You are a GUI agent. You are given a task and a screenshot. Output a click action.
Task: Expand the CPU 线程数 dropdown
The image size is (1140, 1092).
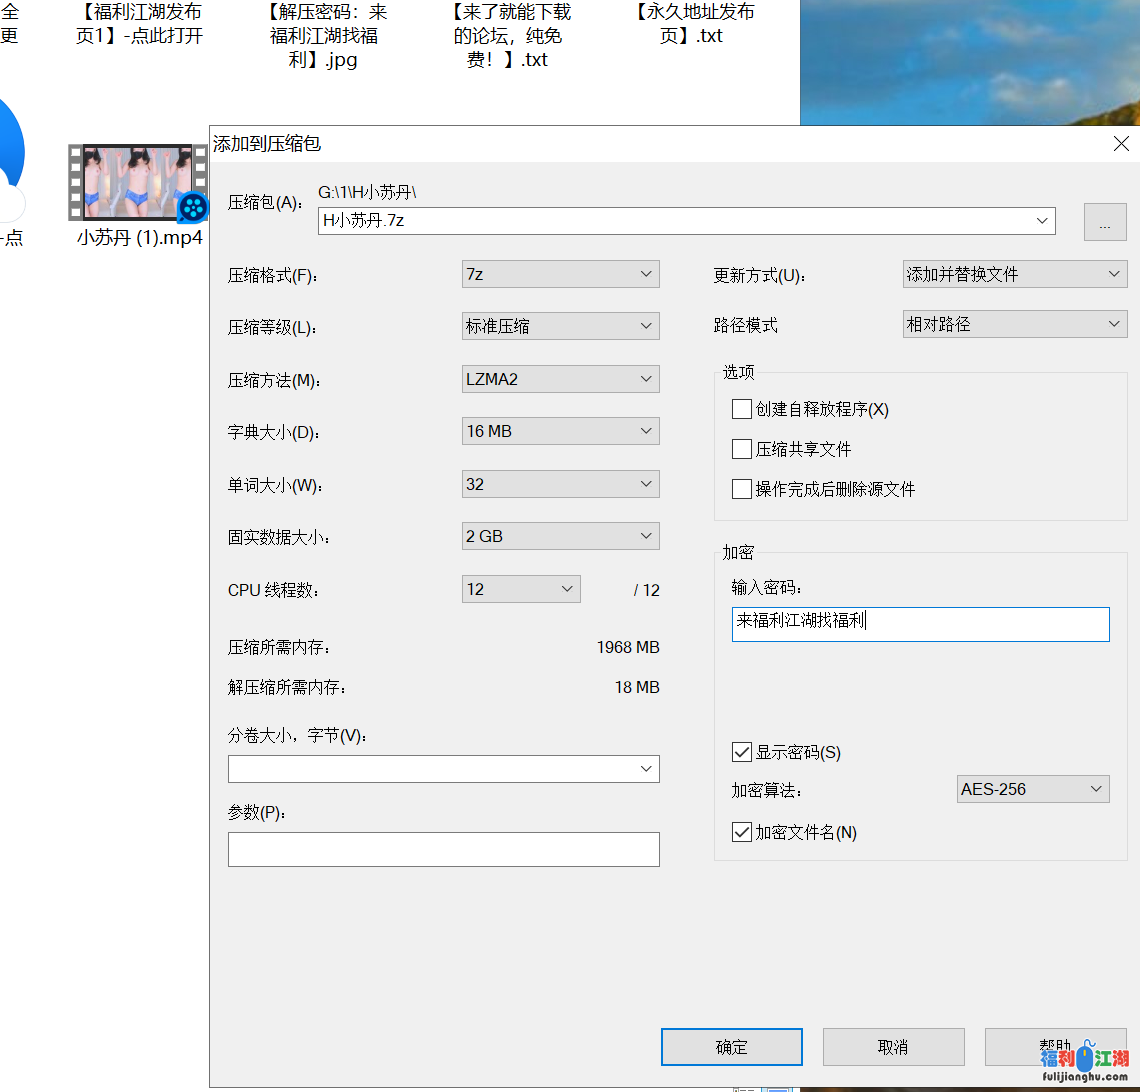(521, 589)
